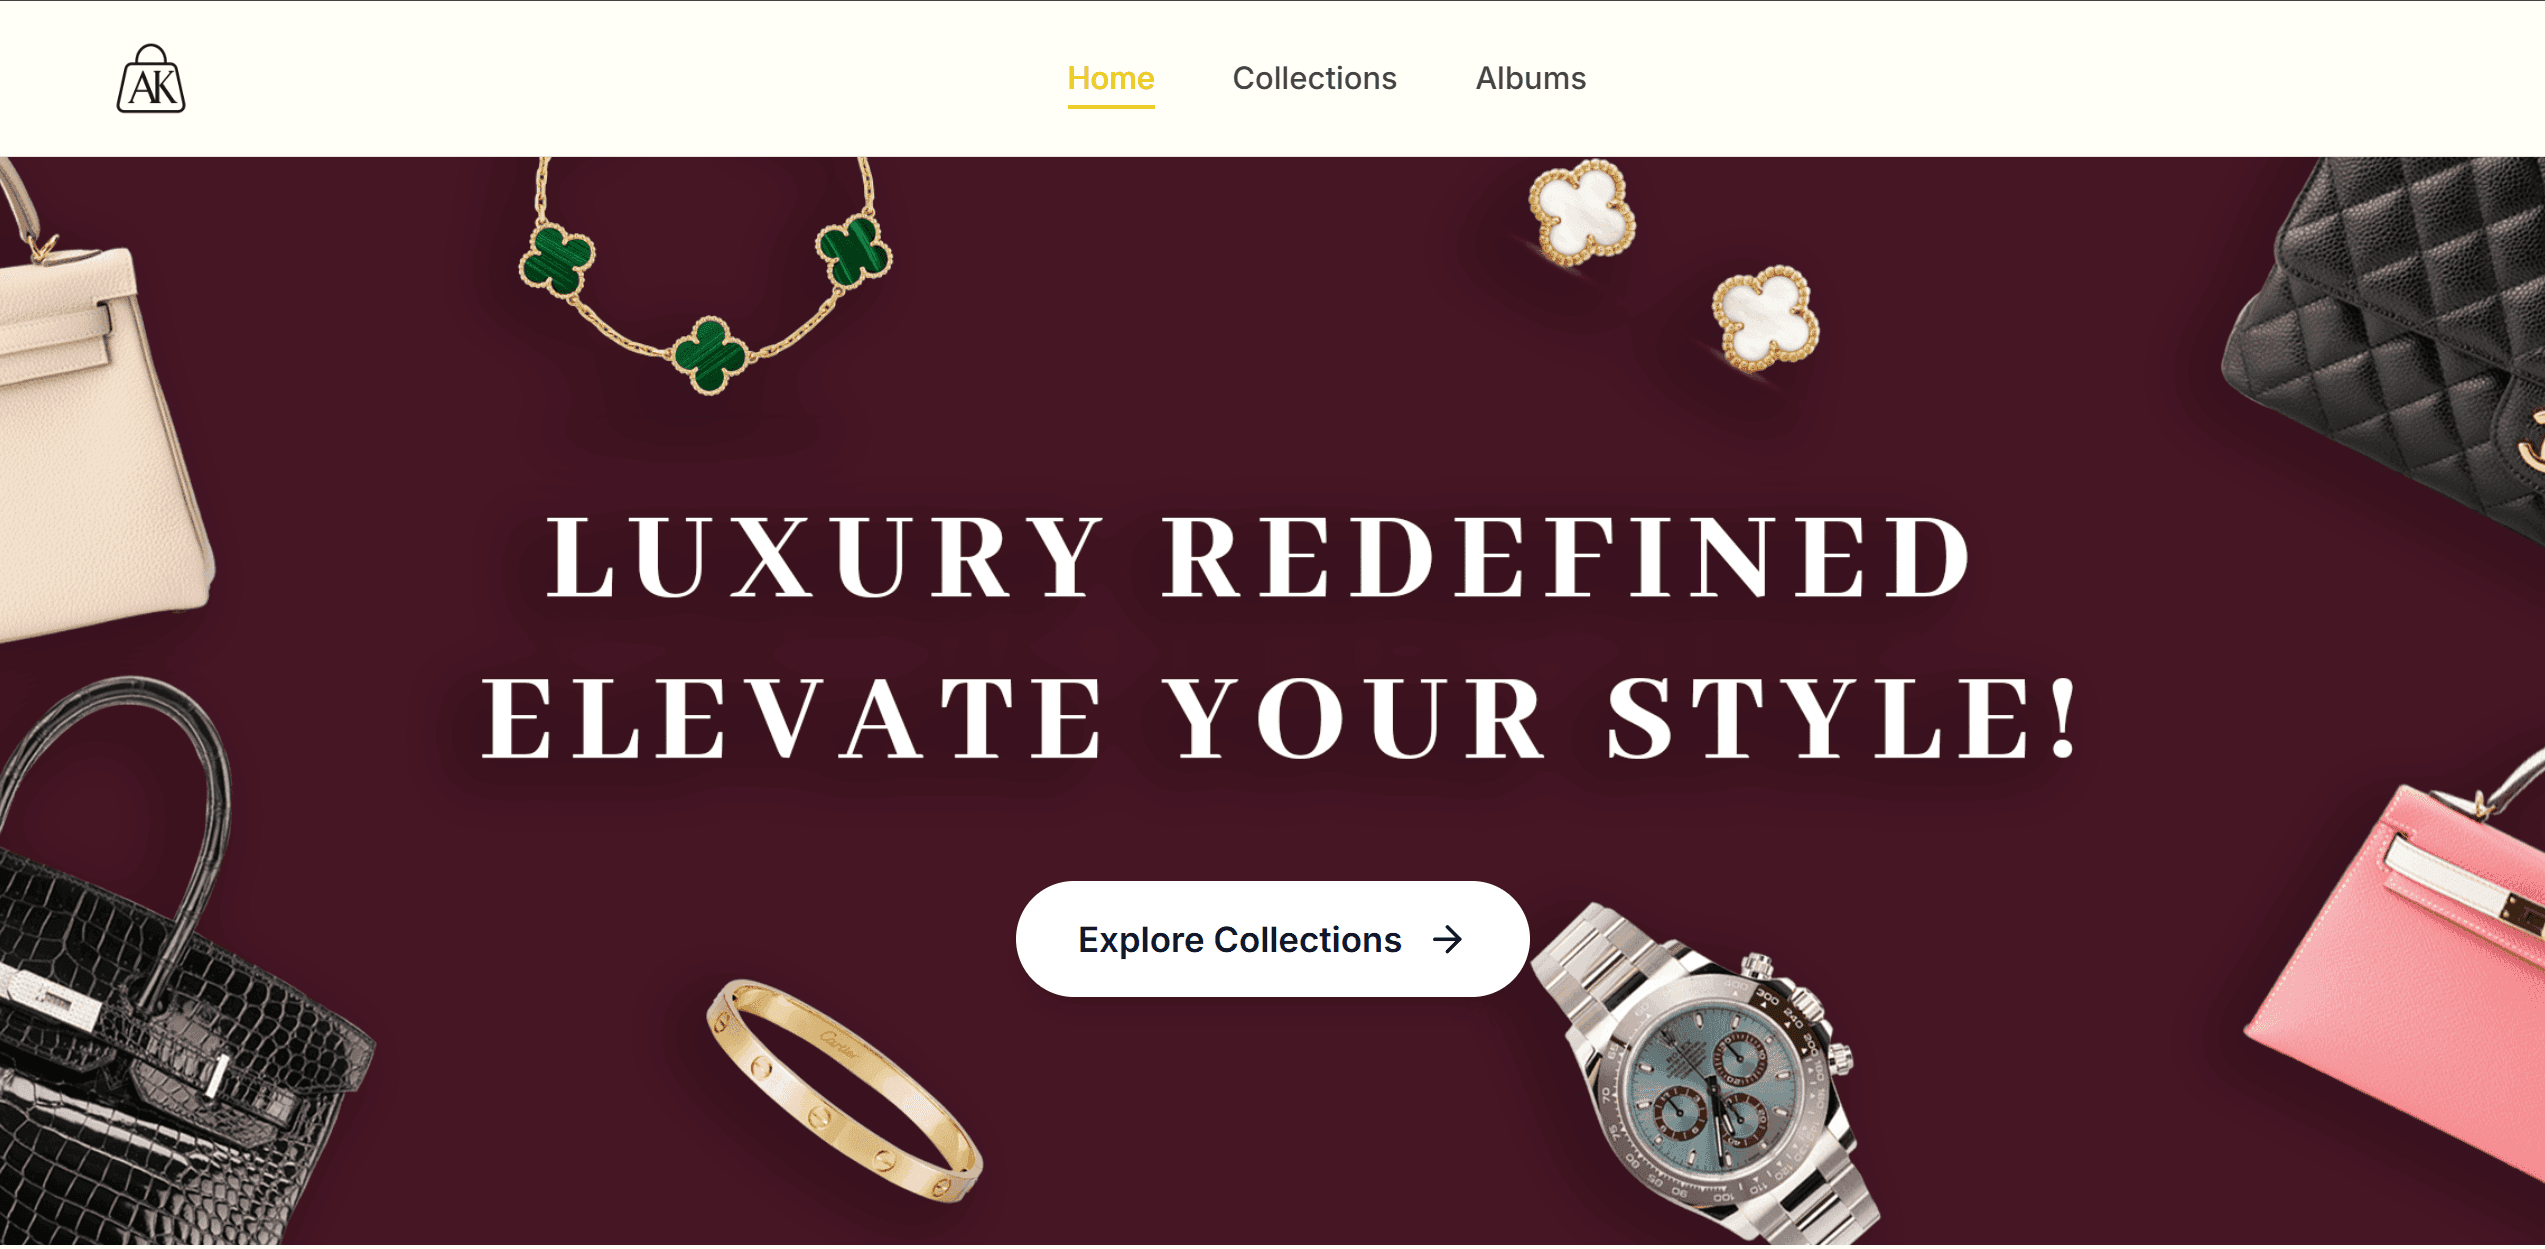Image resolution: width=2545 pixels, height=1249 pixels.
Task: Select the upper white clover earring
Action: coord(1581,213)
